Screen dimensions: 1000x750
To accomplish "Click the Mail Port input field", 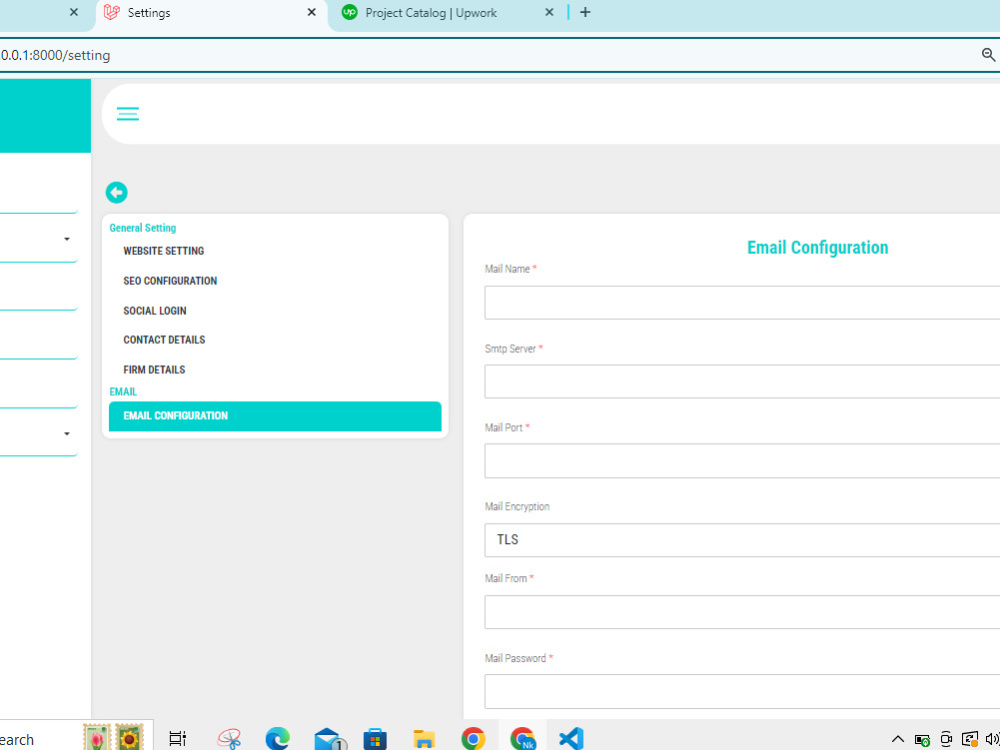I will [742, 460].
